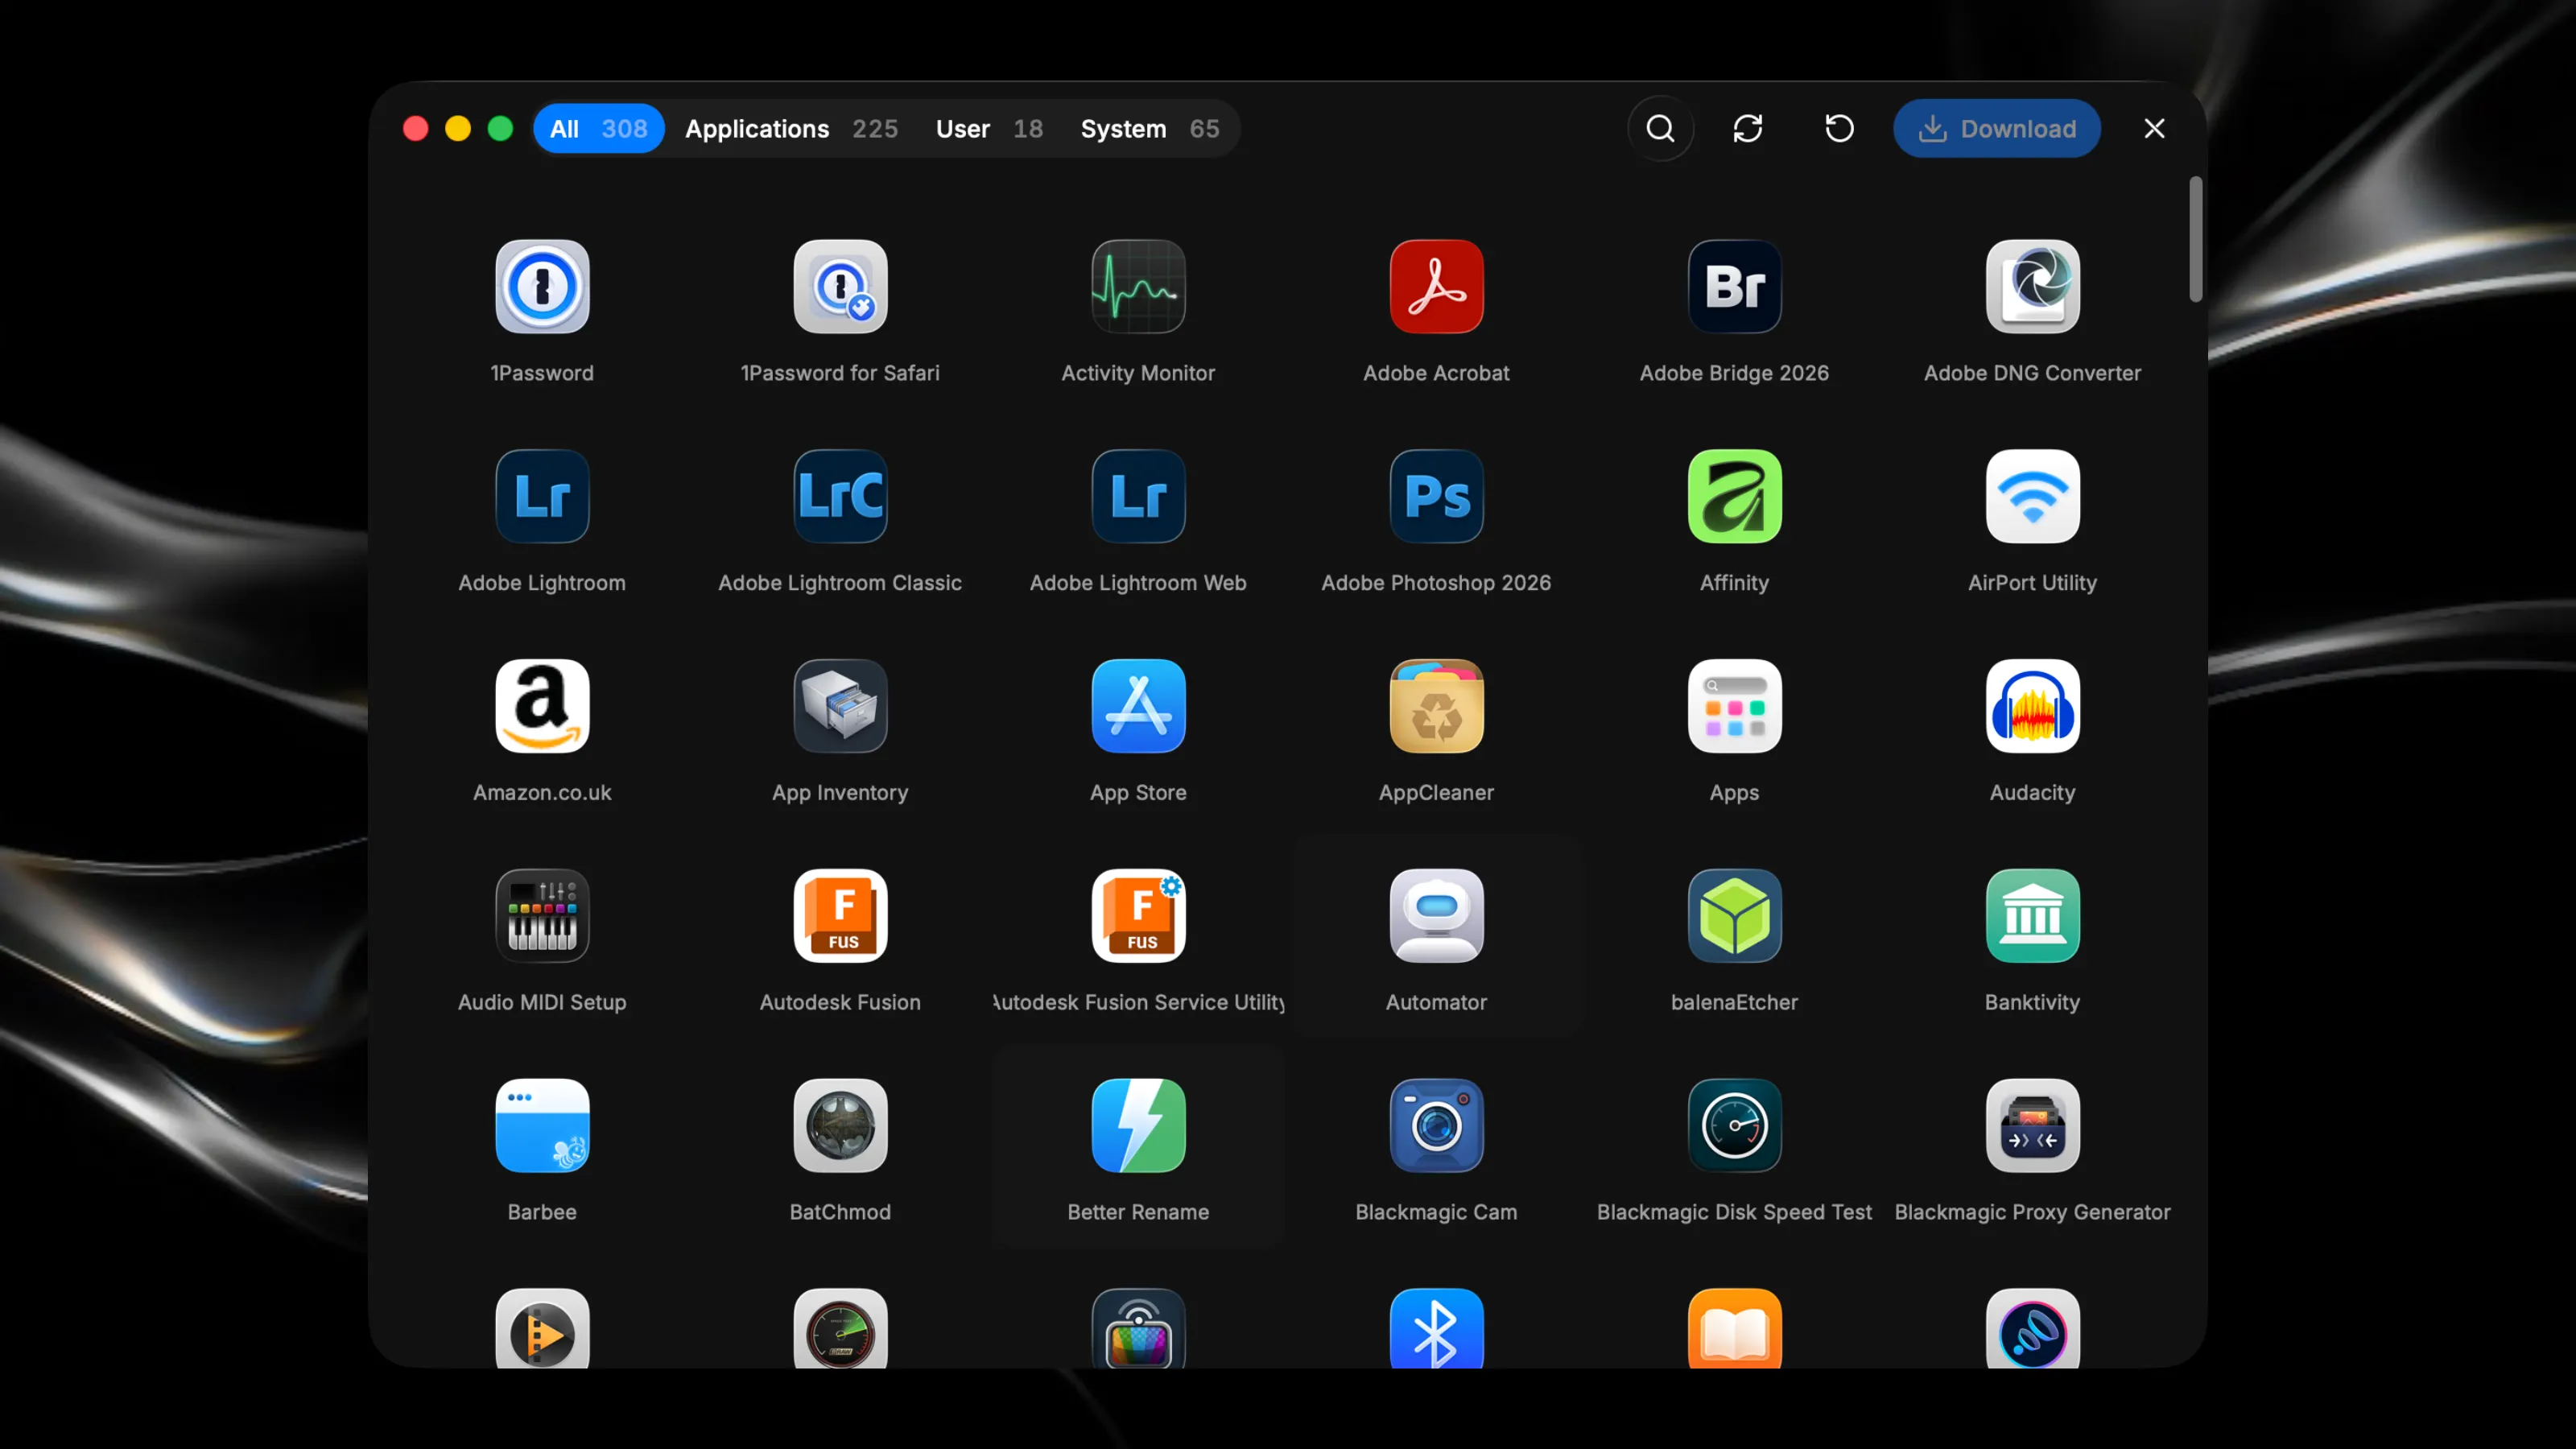The height and width of the screenshot is (1449, 2576).
Task: Select the balenaEtcher icon
Action: point(1734,916)
